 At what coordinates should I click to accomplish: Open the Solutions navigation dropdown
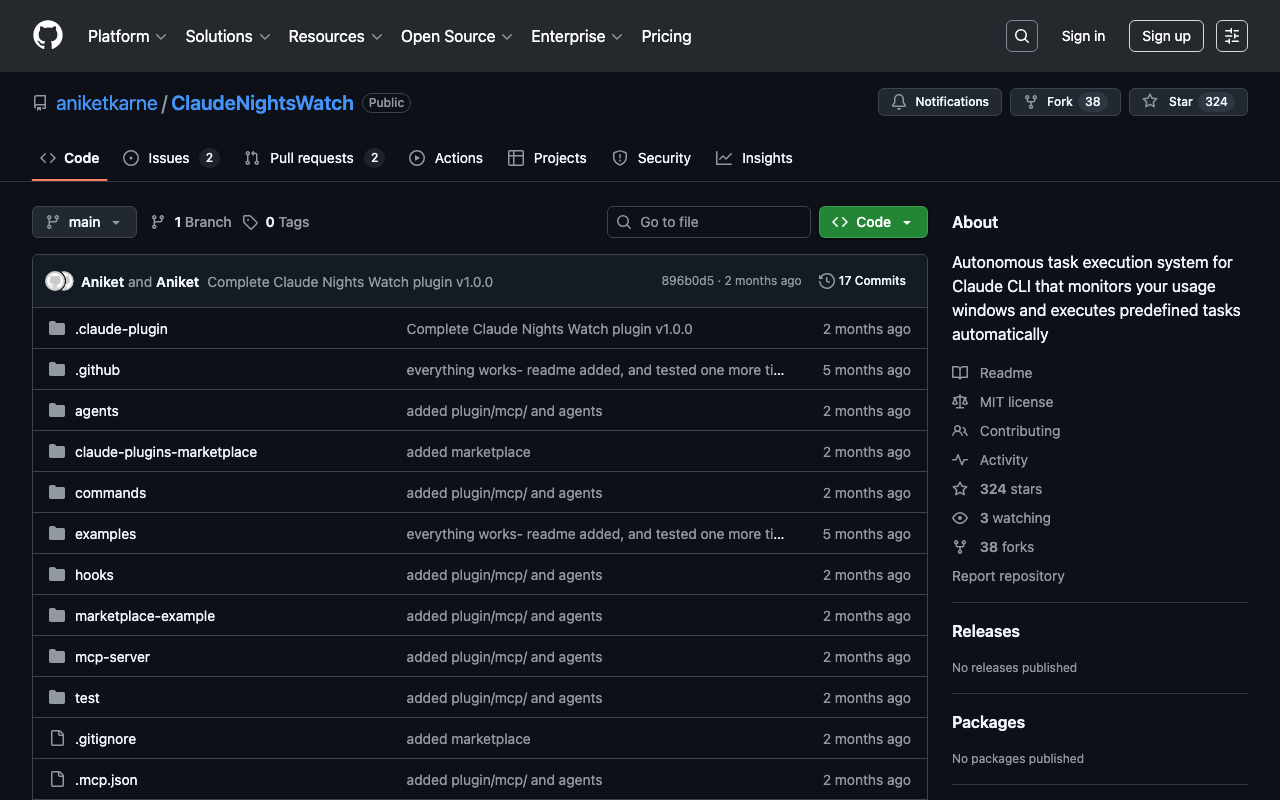227,36
